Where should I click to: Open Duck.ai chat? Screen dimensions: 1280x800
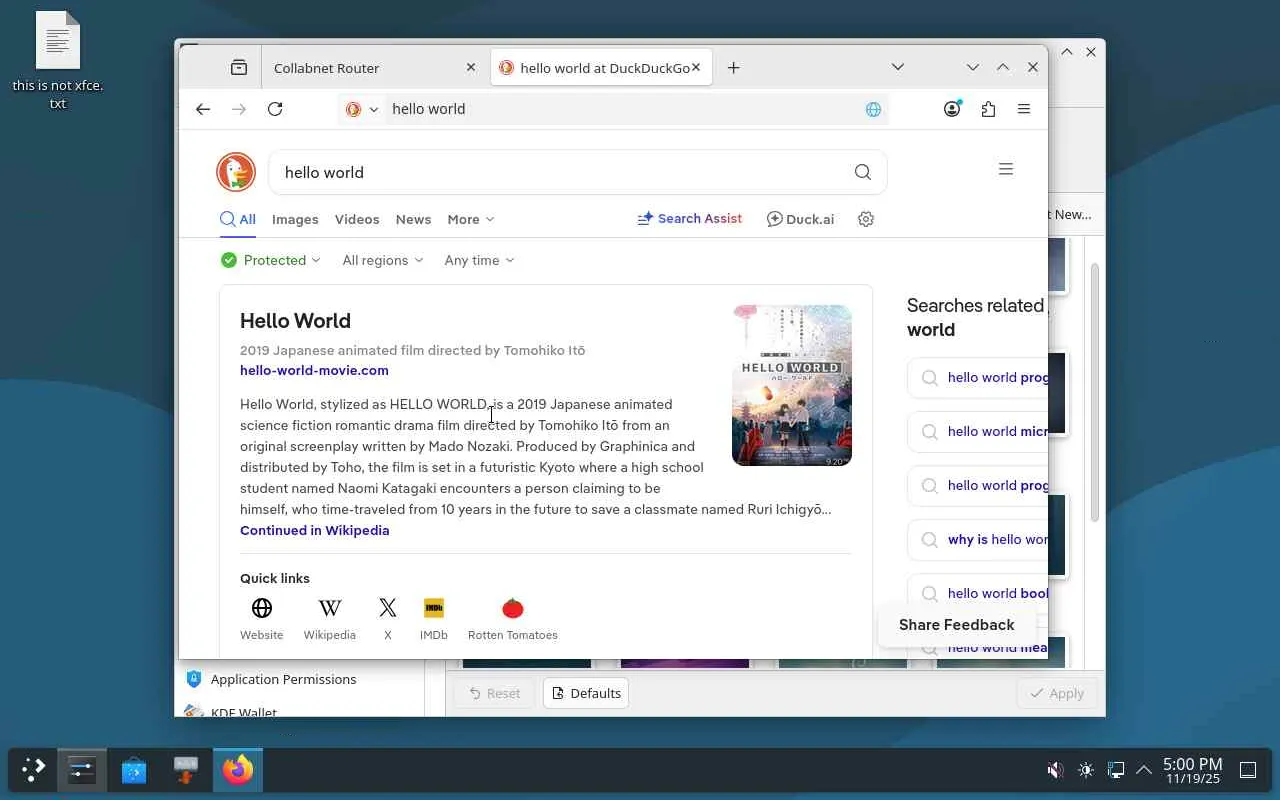coord(800,219)
